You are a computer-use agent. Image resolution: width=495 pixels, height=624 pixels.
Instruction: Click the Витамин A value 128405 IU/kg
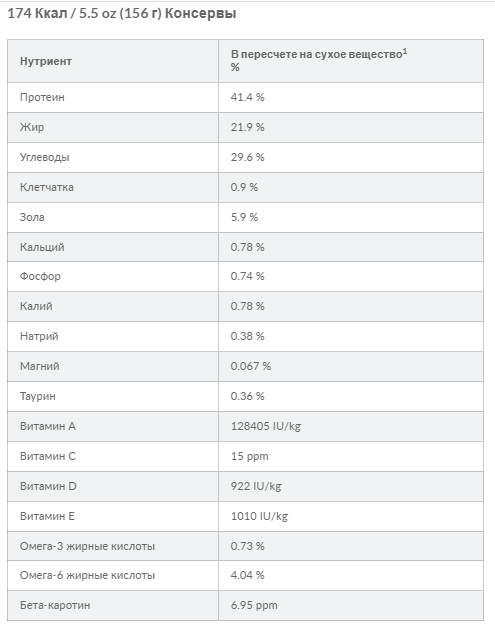click(266, 426)
